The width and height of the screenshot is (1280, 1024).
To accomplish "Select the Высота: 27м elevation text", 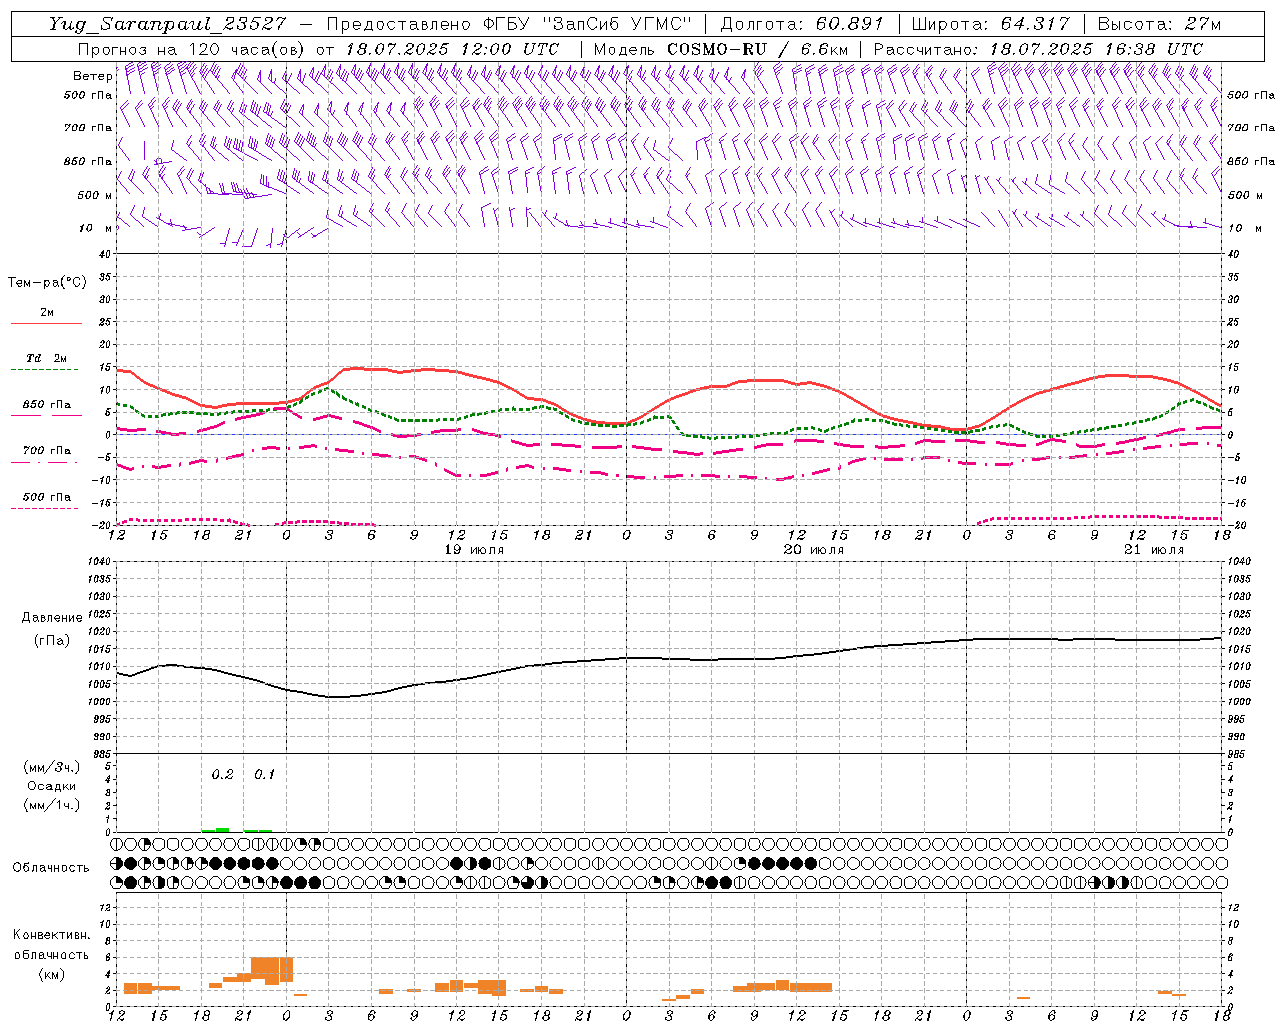I will [1159, 24].
